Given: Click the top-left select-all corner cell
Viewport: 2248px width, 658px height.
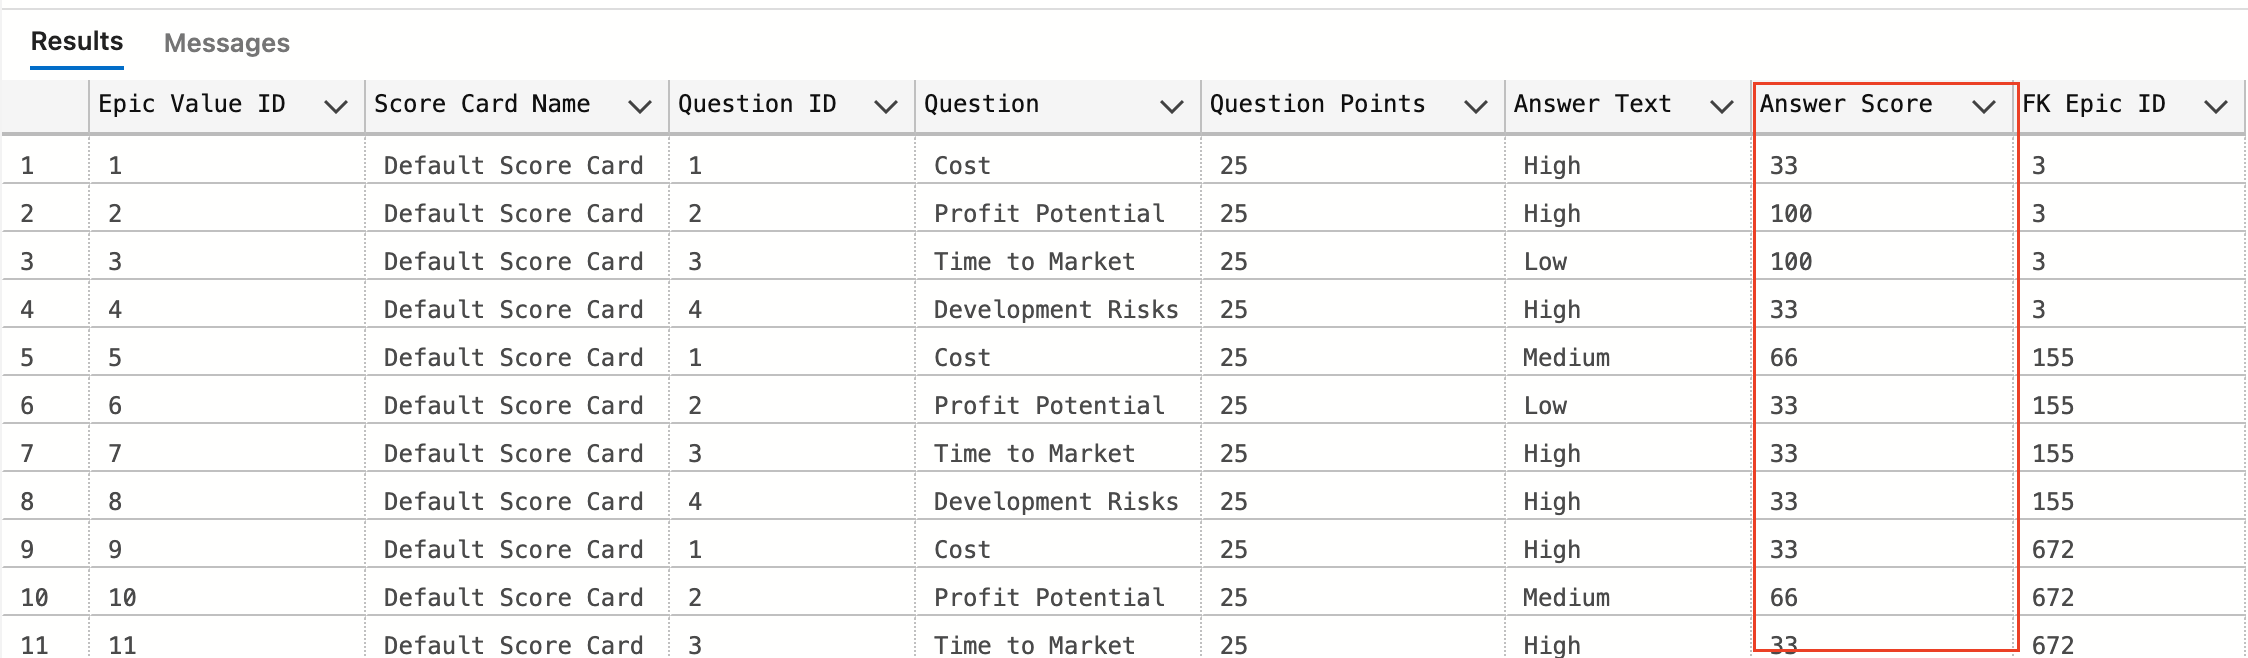Looking at the screenshot, I should click(45, 104).
